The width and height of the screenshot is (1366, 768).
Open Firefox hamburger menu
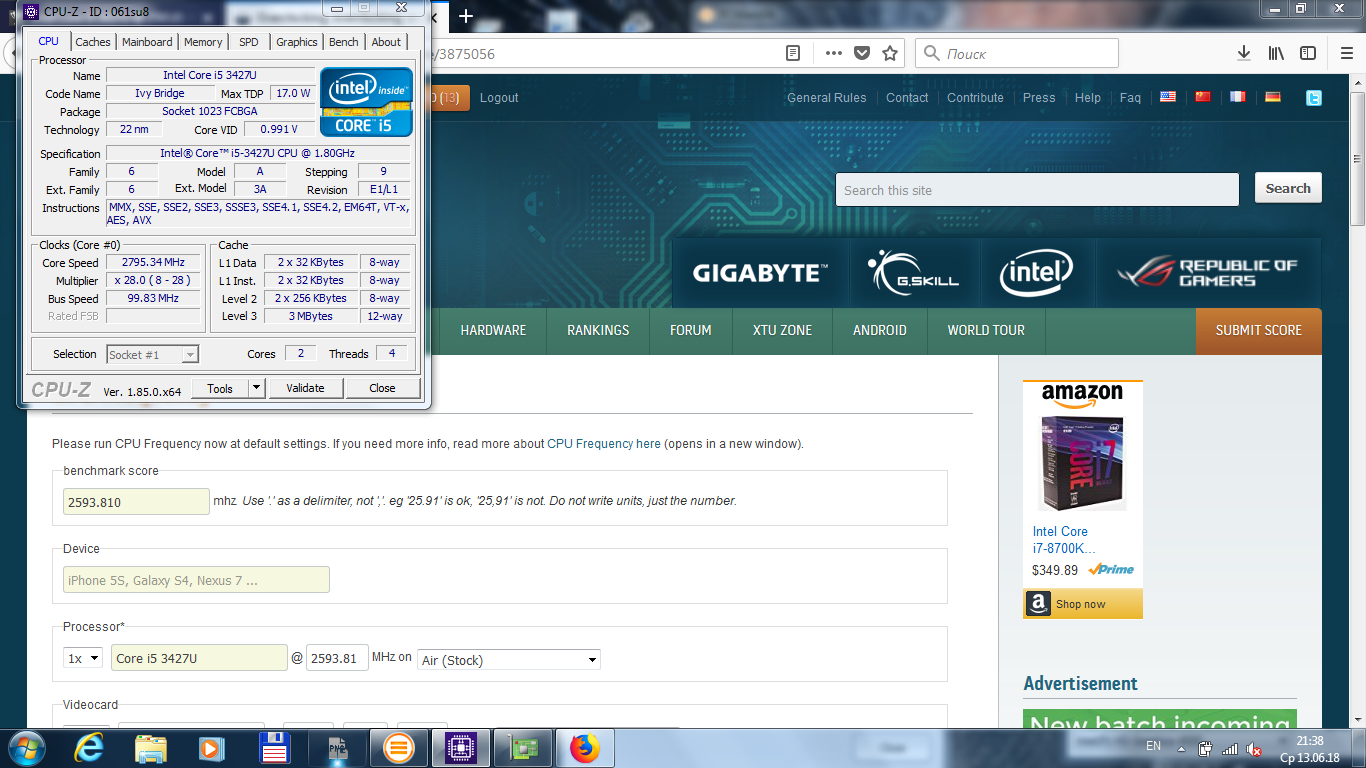(x=1346, y=53)
